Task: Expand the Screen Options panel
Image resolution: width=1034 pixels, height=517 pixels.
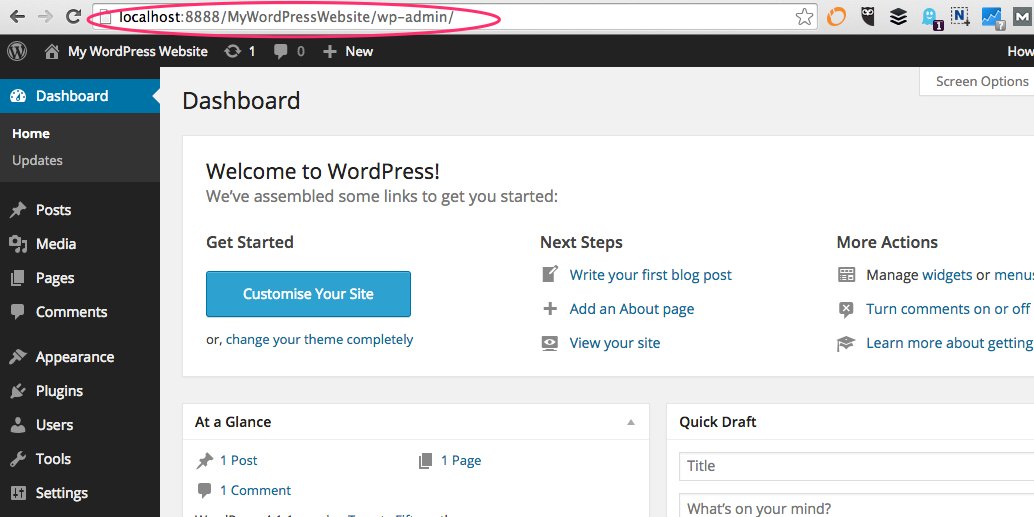Action: pos(981,81)
